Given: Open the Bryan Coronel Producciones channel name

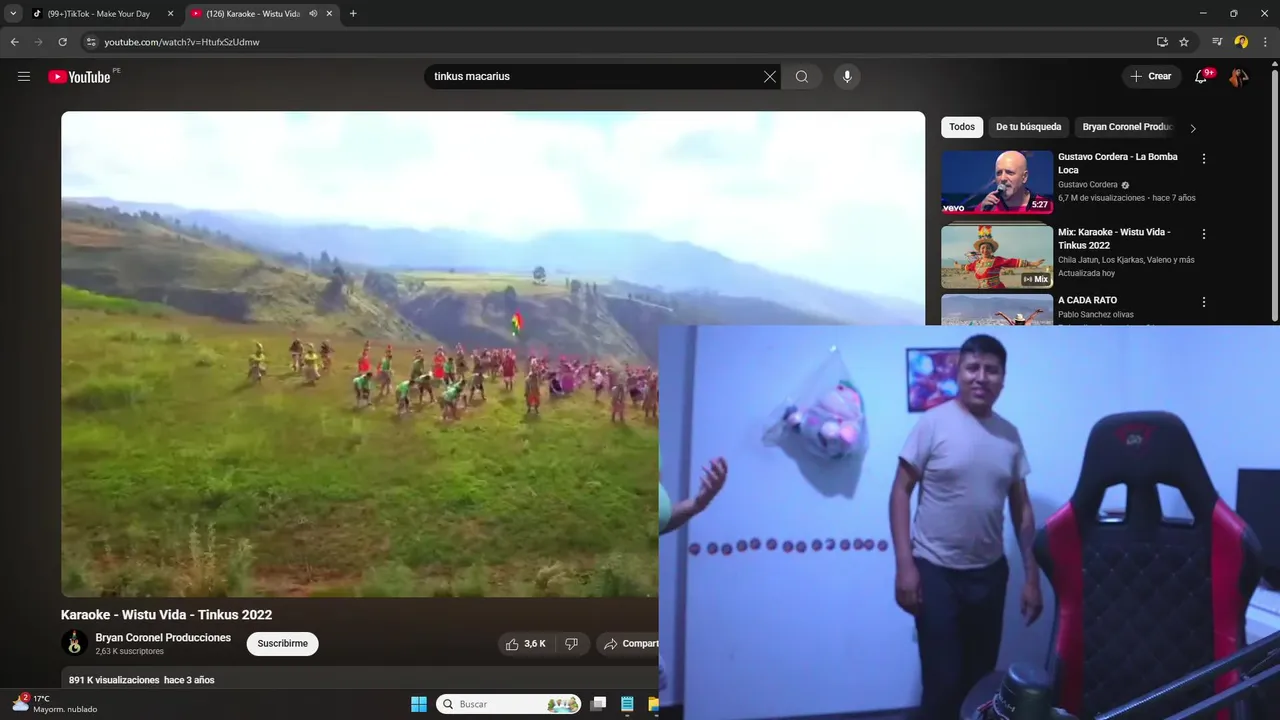Looking at the screenshot, I should pyautogui.click(x=163, y=637).
